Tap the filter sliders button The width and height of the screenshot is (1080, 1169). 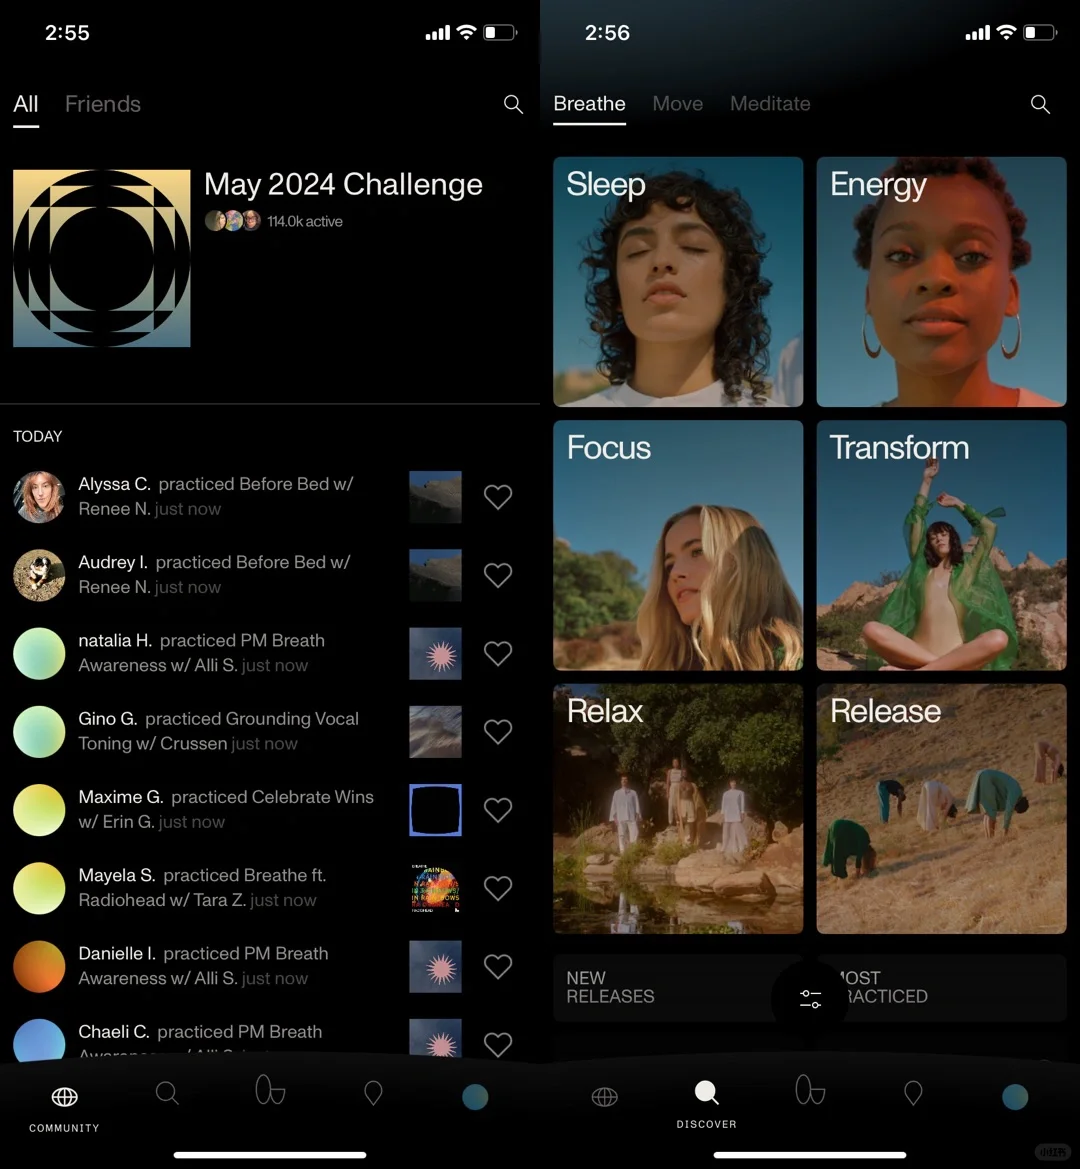810,998
